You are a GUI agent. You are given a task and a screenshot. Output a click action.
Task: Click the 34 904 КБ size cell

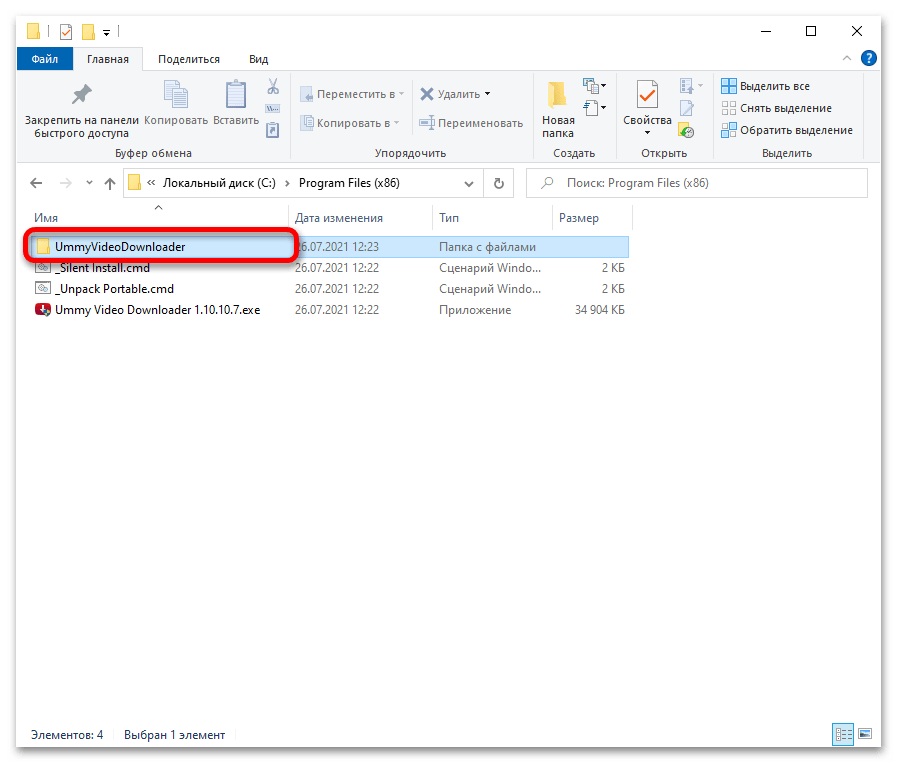600,310
